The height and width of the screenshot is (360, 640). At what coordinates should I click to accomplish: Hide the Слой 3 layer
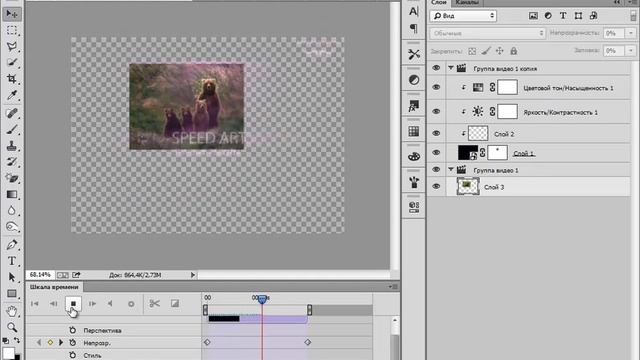click(x=436, y=187)
